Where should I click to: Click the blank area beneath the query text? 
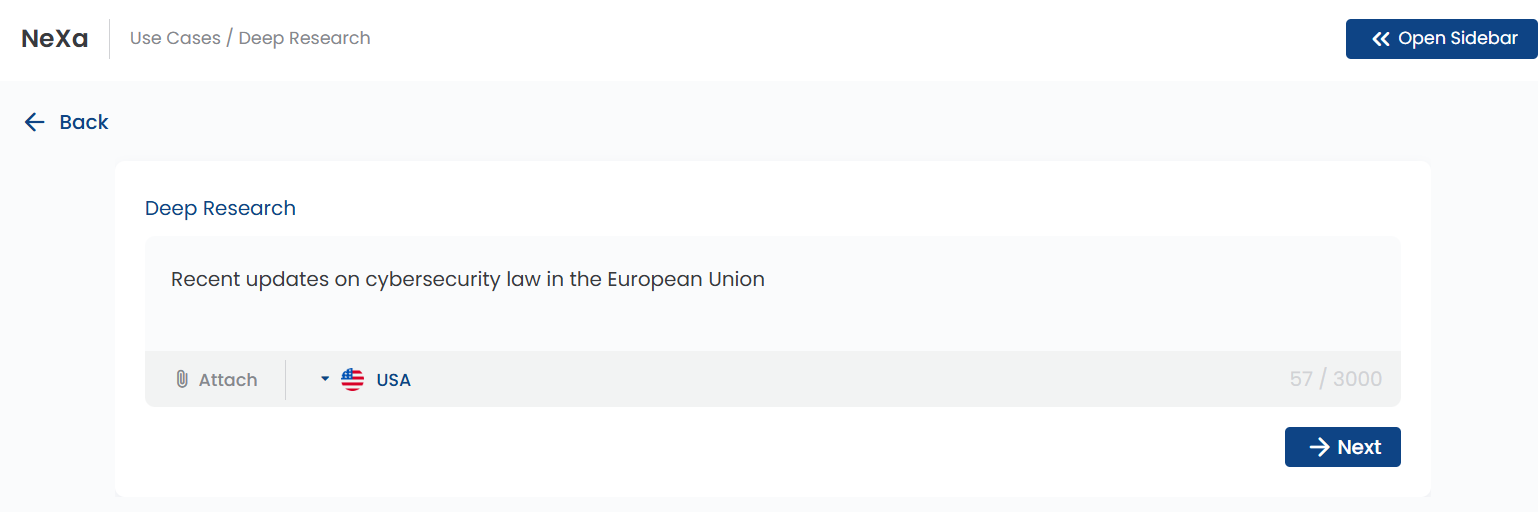tap(773, 322)
